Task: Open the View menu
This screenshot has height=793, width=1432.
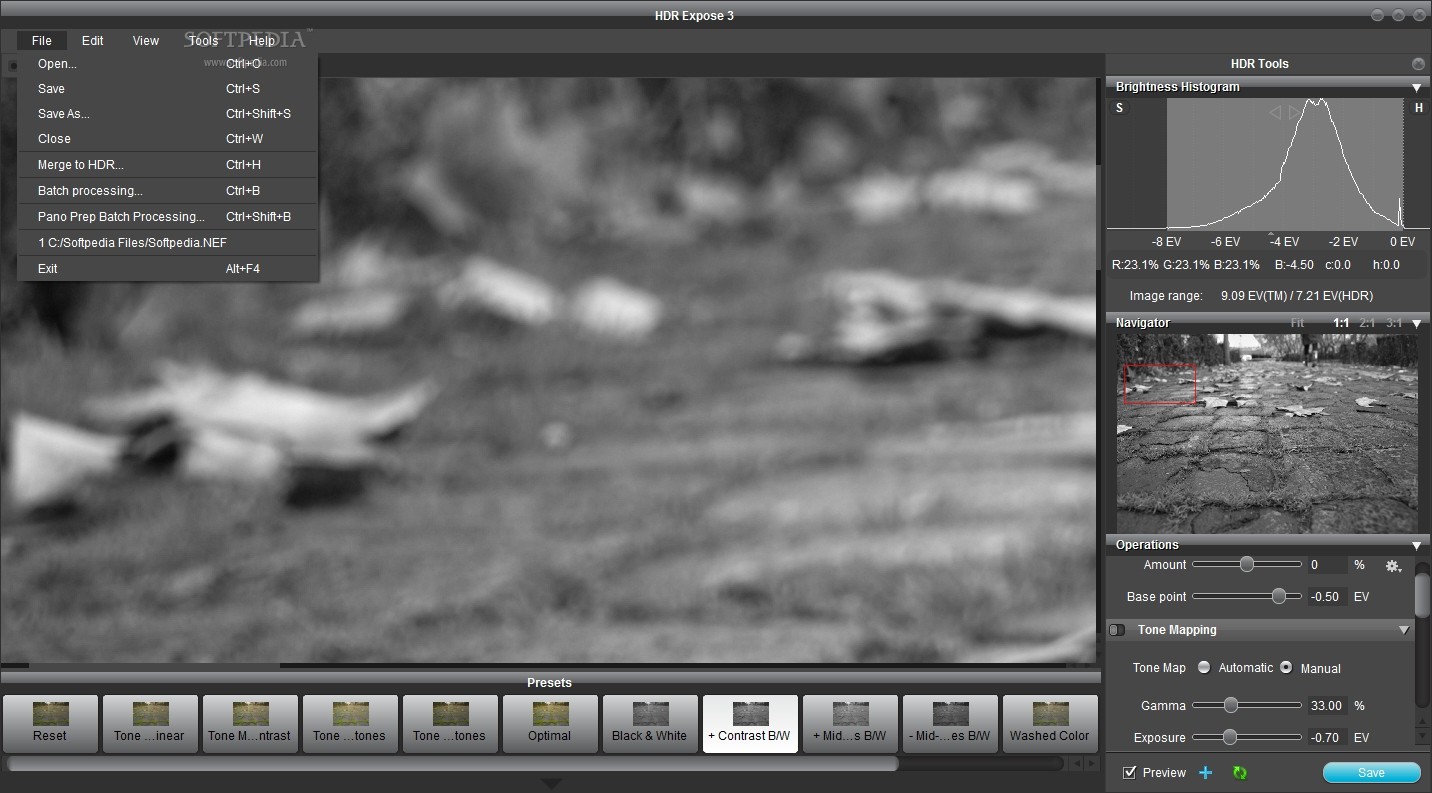Action: (146, 41)
